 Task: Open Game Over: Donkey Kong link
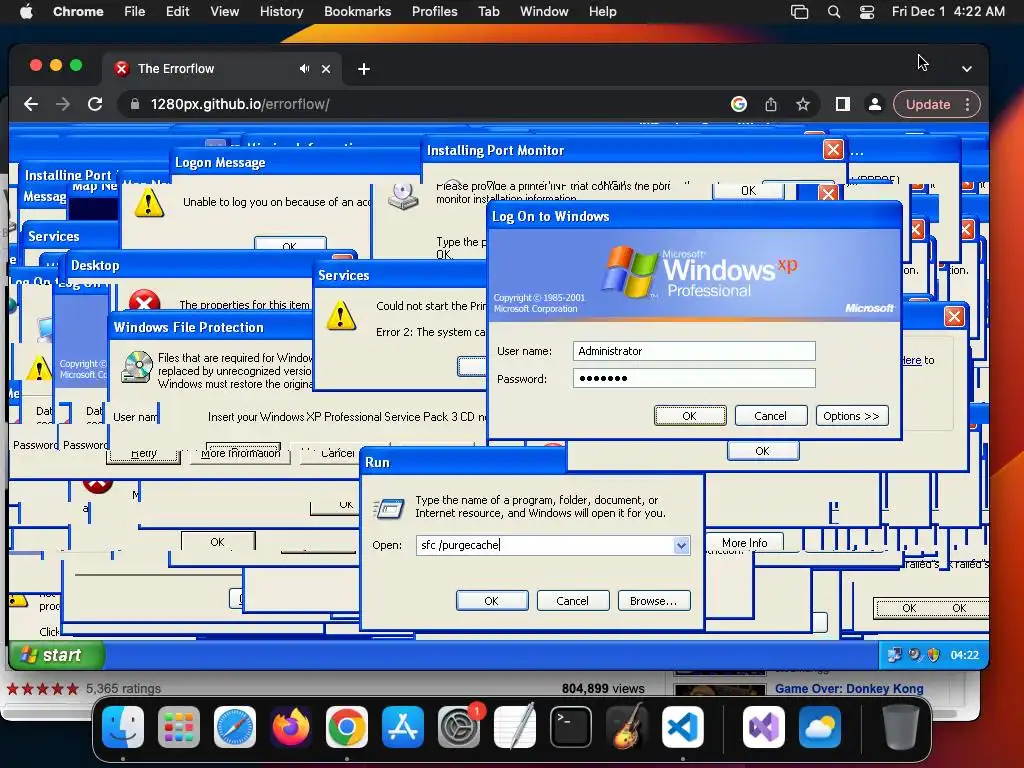tap(849, 688)
